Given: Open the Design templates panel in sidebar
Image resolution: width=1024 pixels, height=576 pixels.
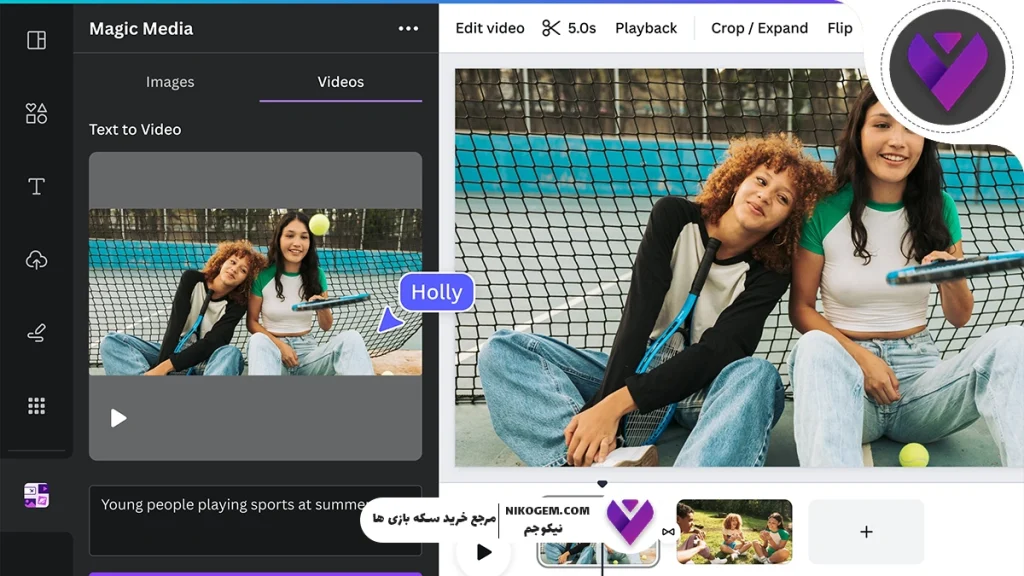Looking at the screenshot, I should 36,40.
